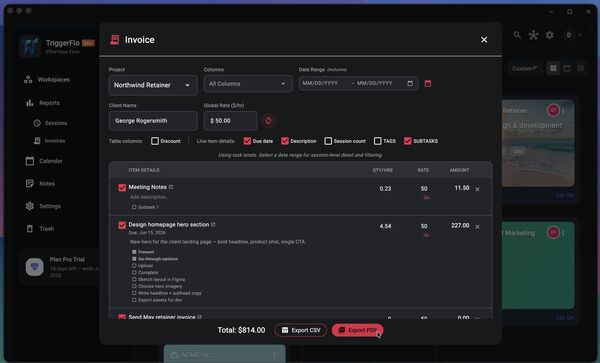Uncheck the Due date checkbox
The height and width of the screenshot is (363, 600).
(x=247, y=141)
